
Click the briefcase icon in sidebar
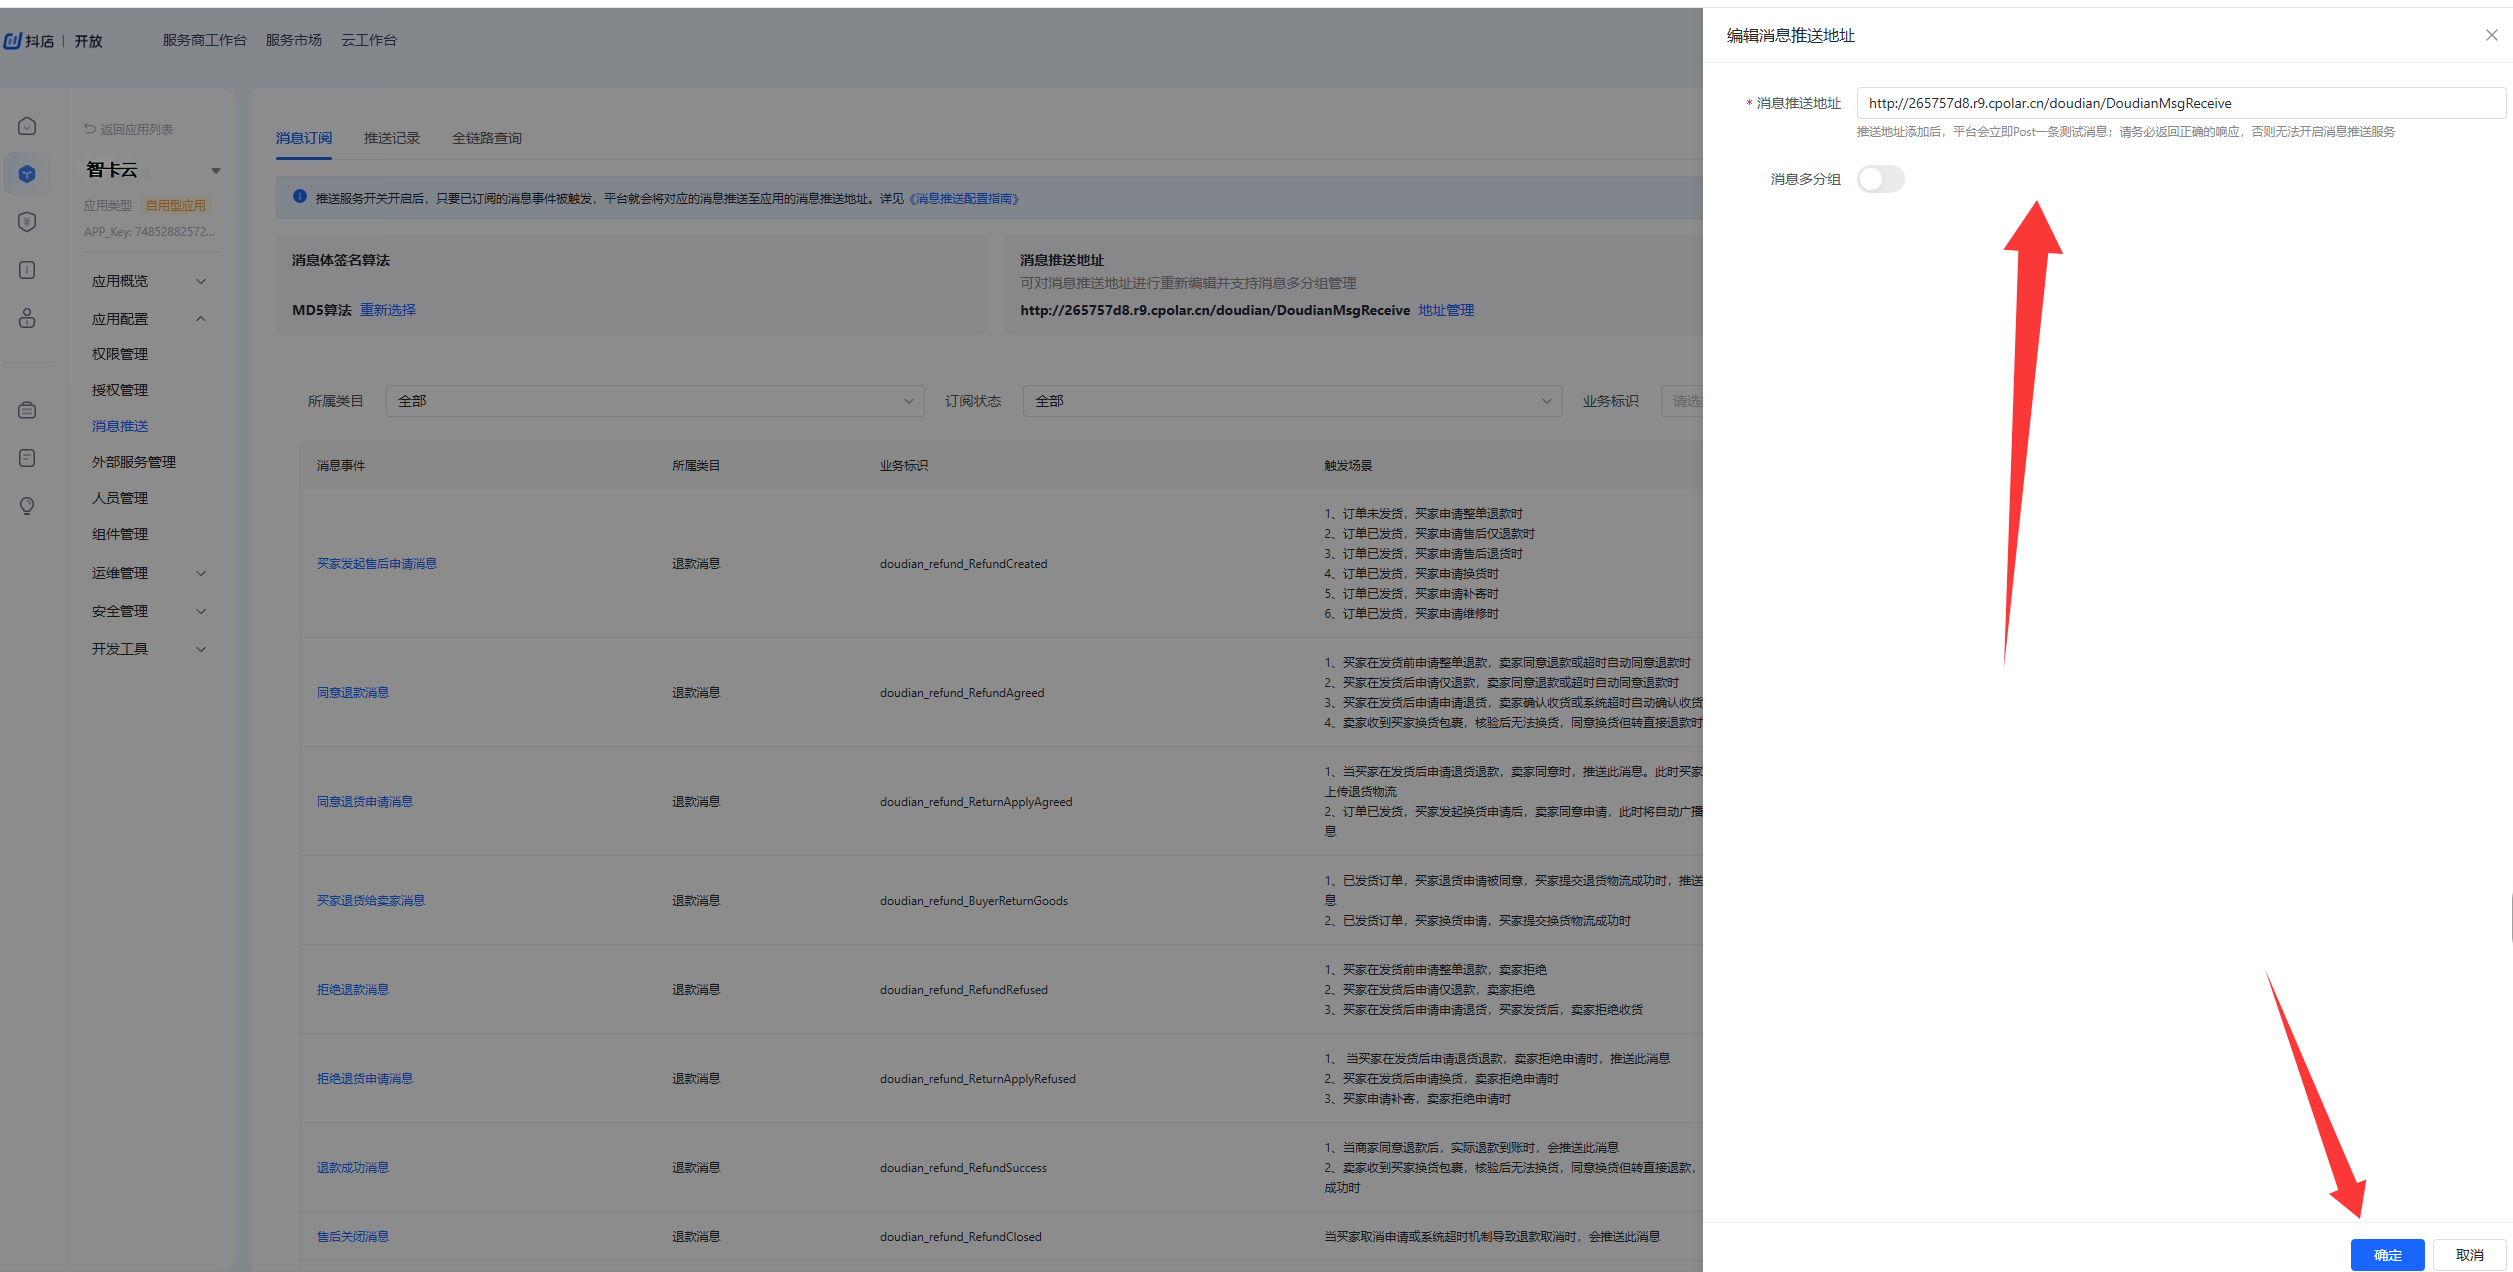[x=27, y=410]
